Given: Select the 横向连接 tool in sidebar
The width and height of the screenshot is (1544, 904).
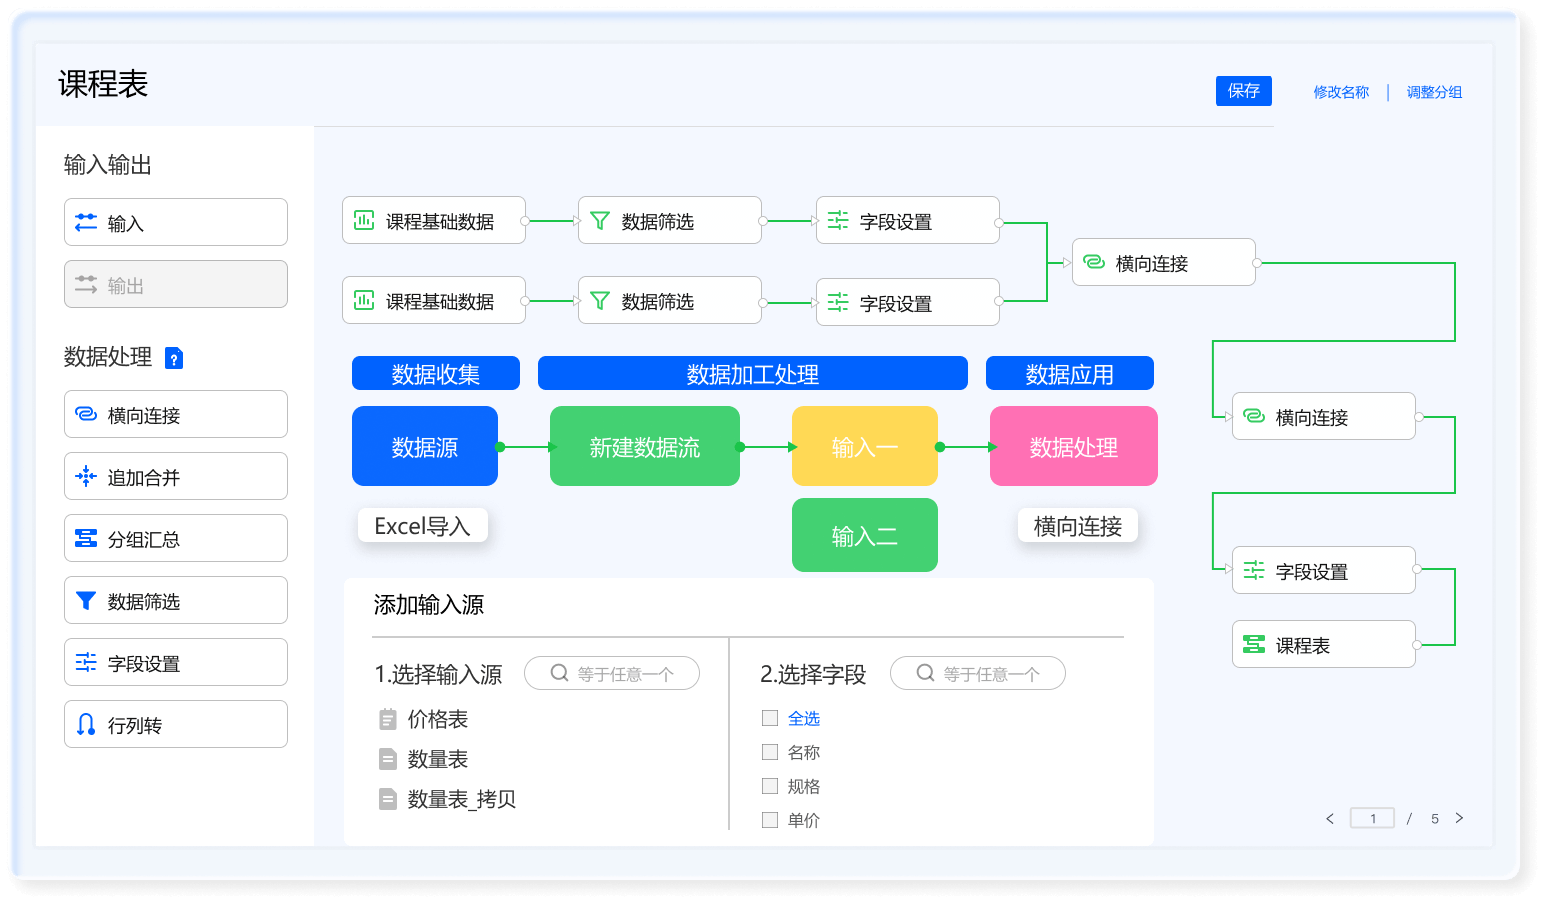Looking at the screenshot, I should tap(176, 415).
